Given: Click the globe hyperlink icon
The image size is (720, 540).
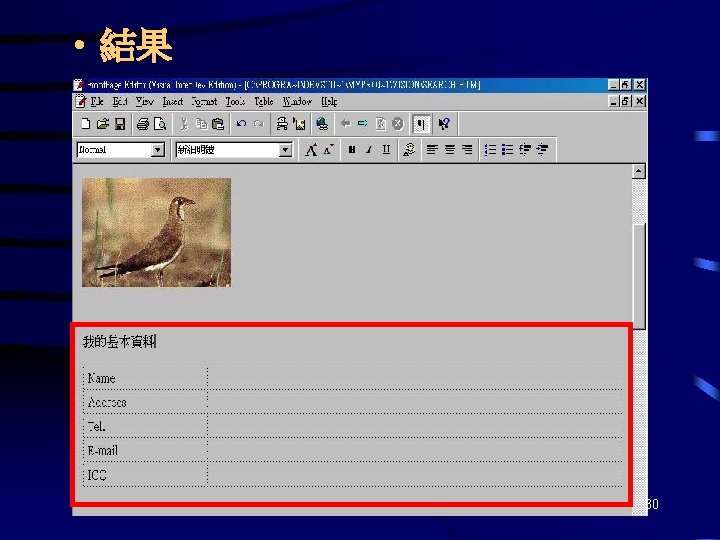Looking at the screenshot, I should point(322,124).
